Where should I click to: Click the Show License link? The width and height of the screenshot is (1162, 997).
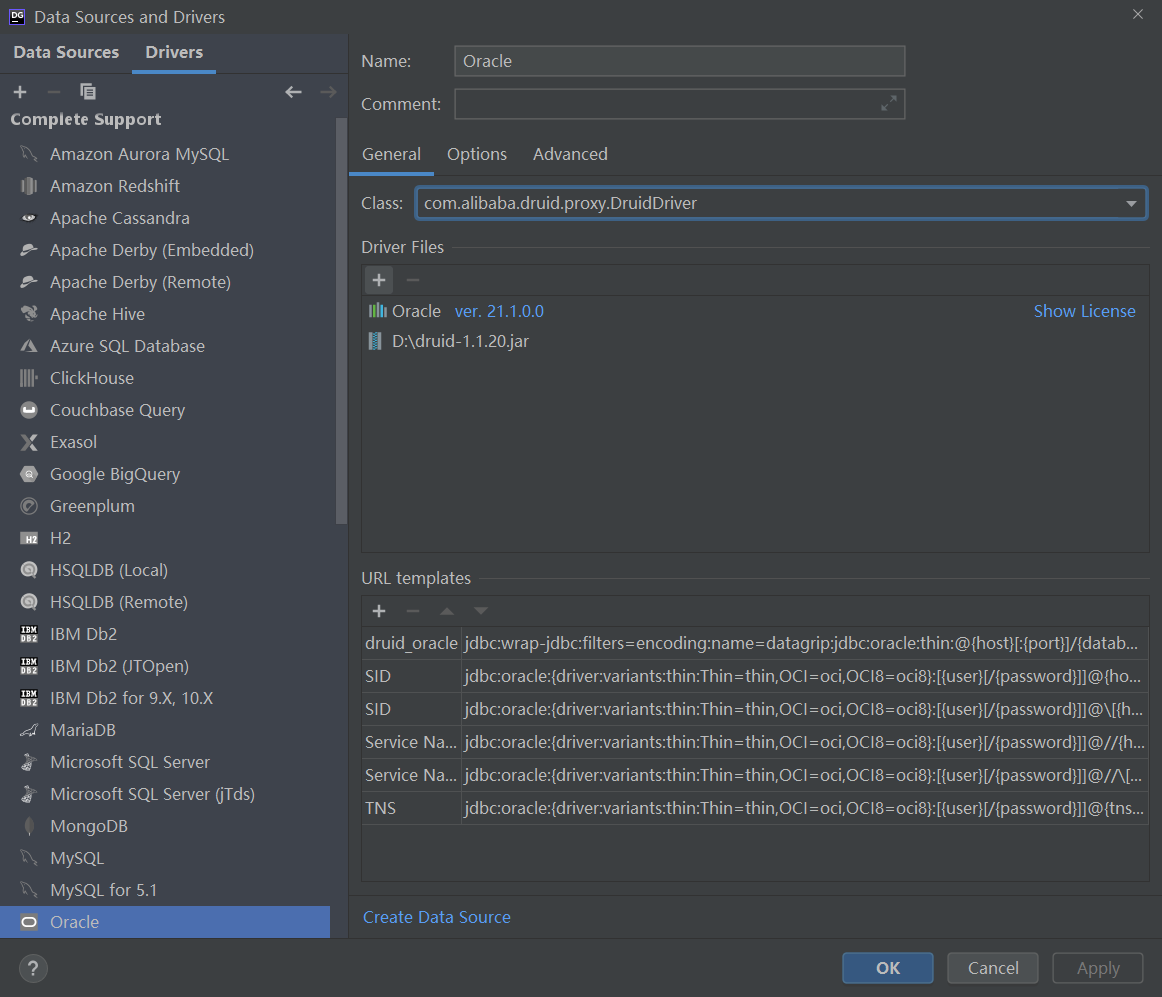pyautogui.click(x=1085, y=311)
